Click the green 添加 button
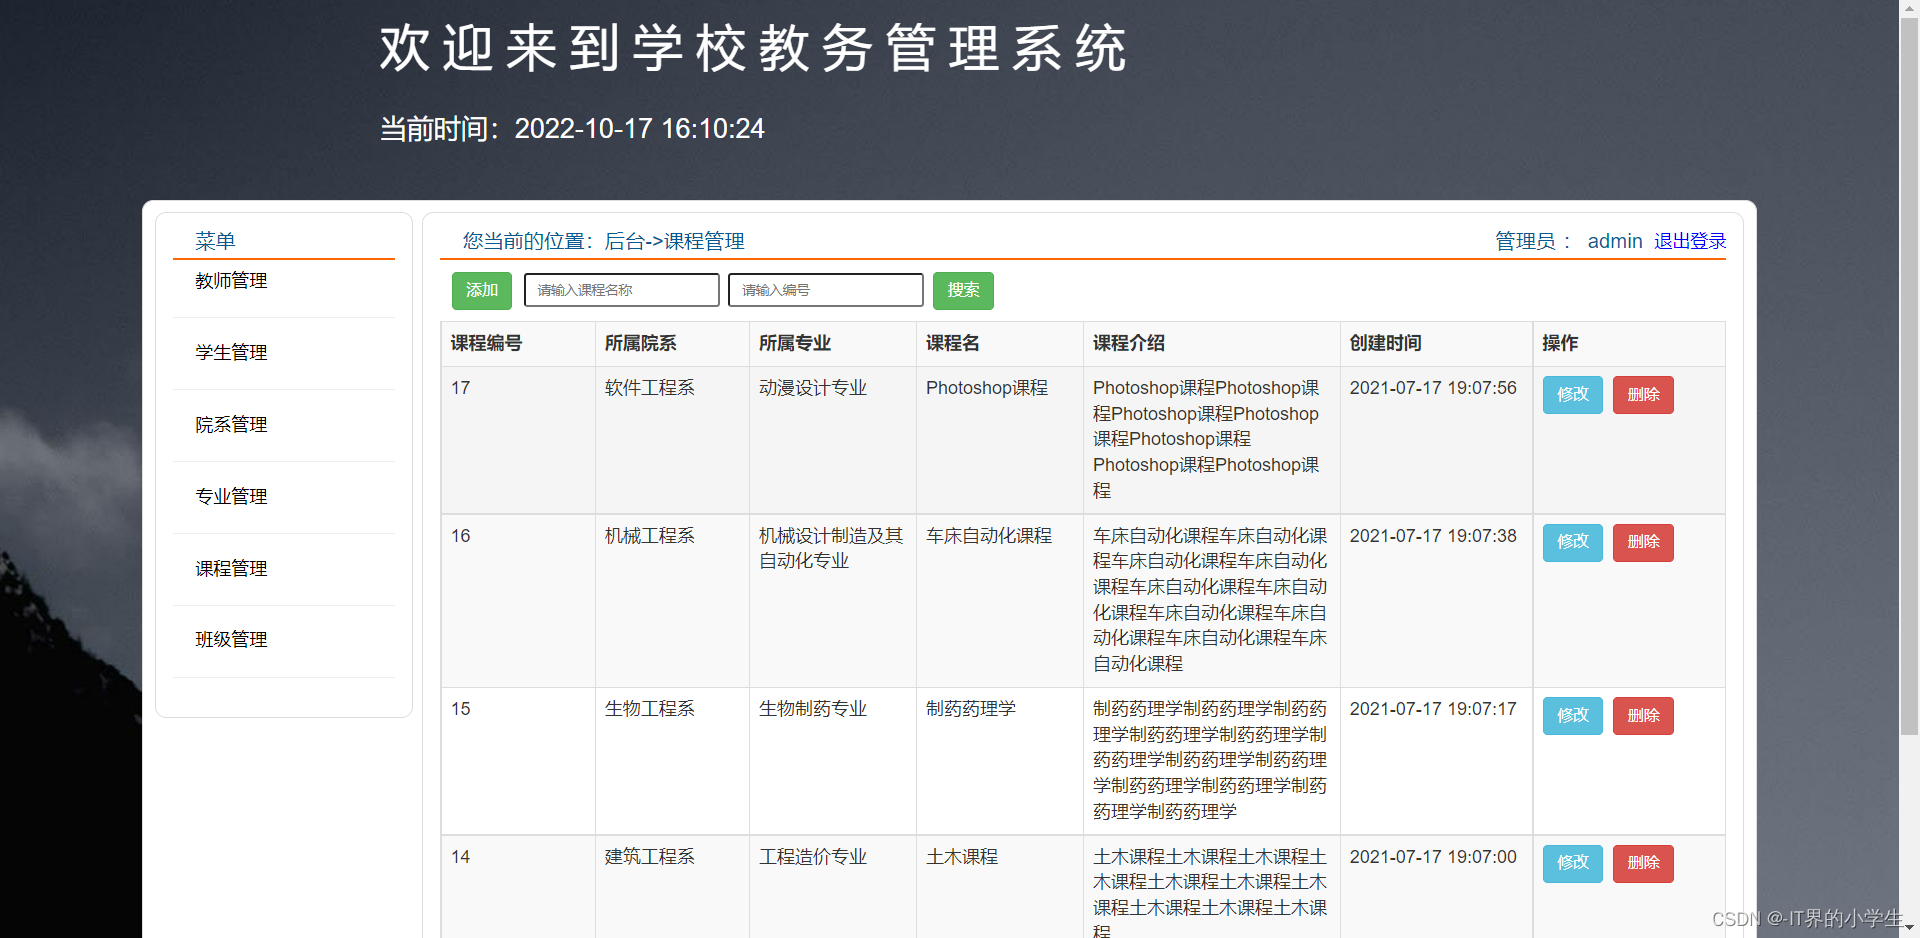This screenshot has width=1920, height=938. [482, 290]
